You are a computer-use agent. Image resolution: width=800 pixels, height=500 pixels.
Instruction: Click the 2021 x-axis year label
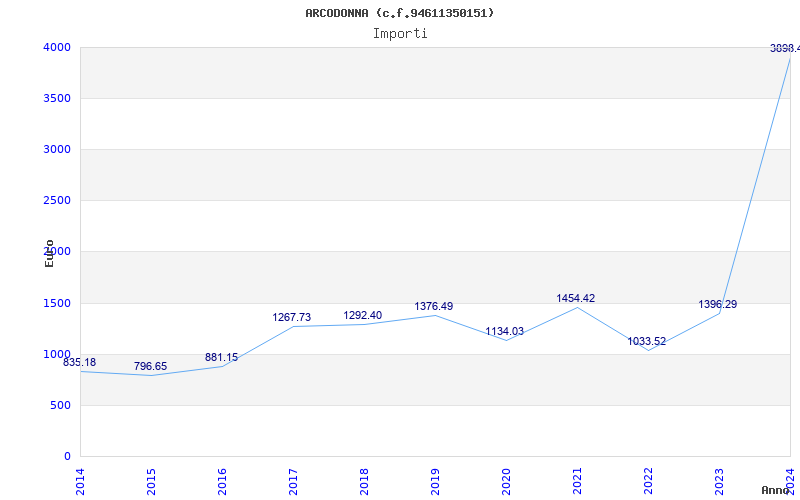click(x=577, y=481)
